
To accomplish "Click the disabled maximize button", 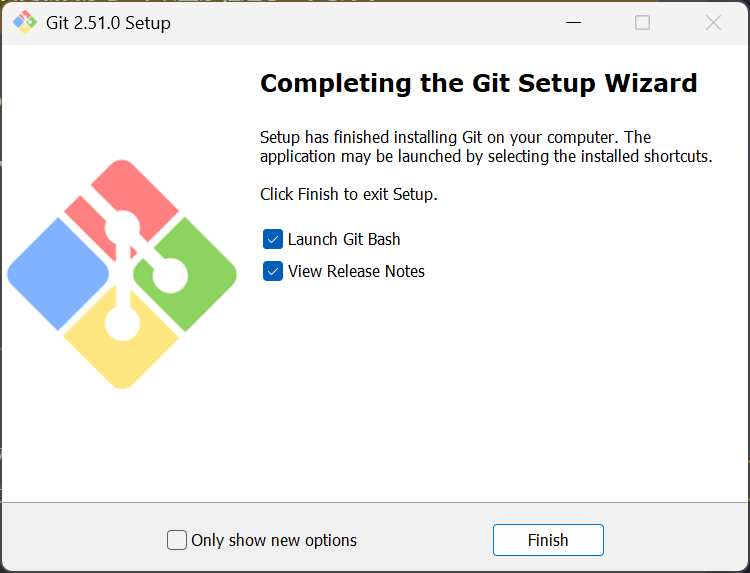I will pos(643,22).
